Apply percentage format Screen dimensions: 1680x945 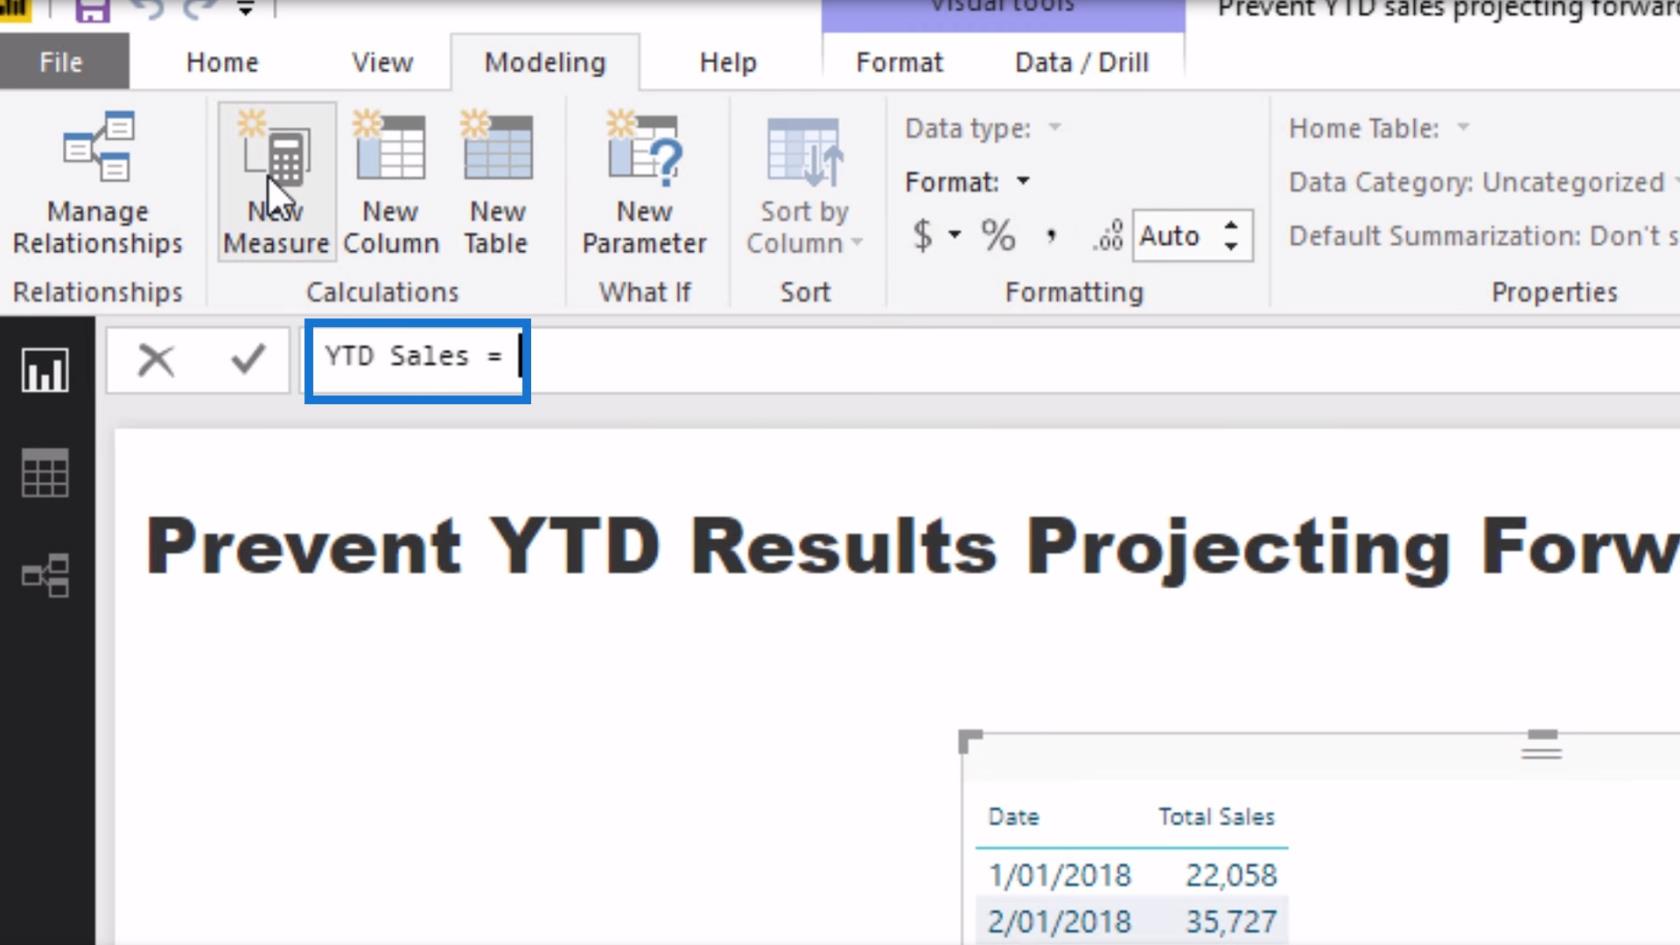pyautogui.click(x=997, y=236)
